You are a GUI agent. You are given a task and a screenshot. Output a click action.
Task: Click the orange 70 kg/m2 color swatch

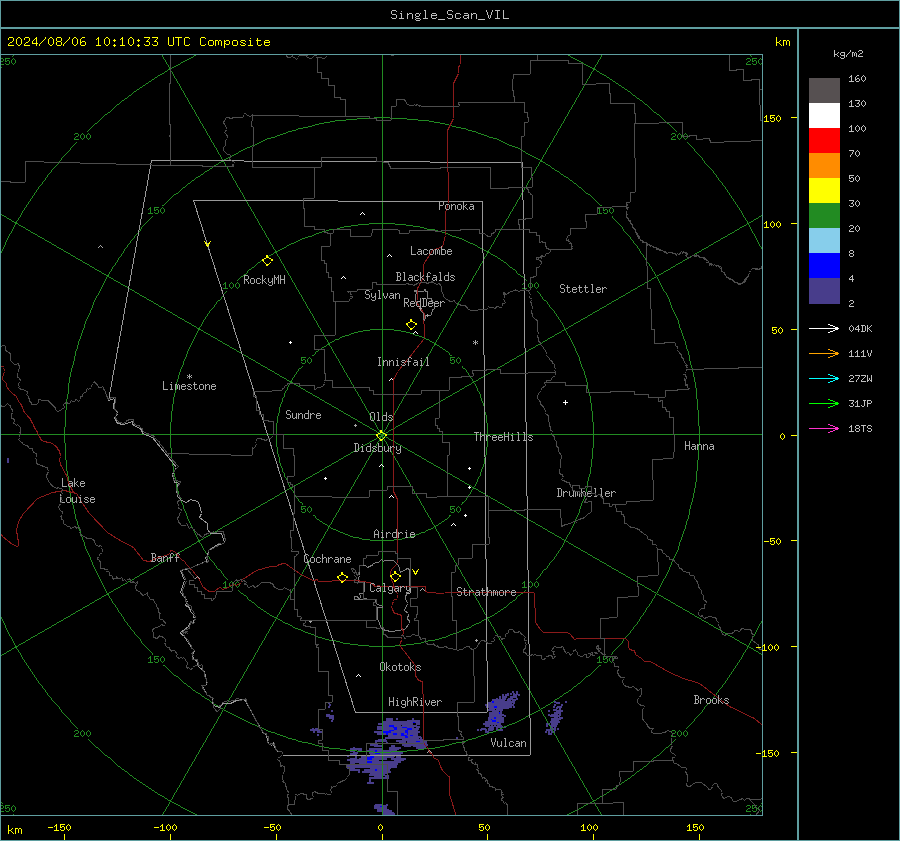coord(824,166)
